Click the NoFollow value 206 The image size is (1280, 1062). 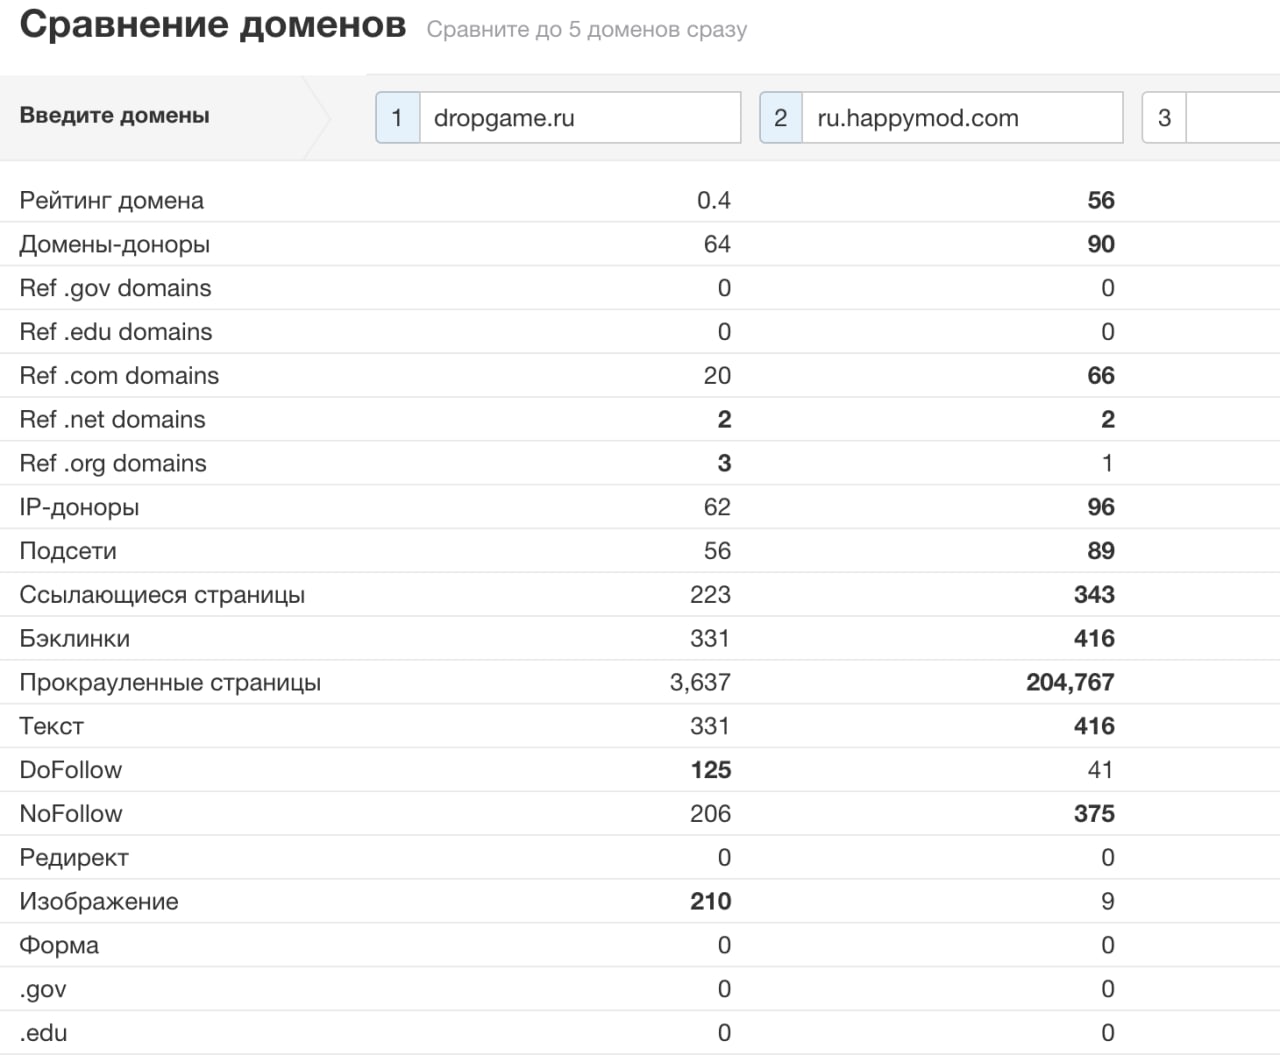coord(710,814)
